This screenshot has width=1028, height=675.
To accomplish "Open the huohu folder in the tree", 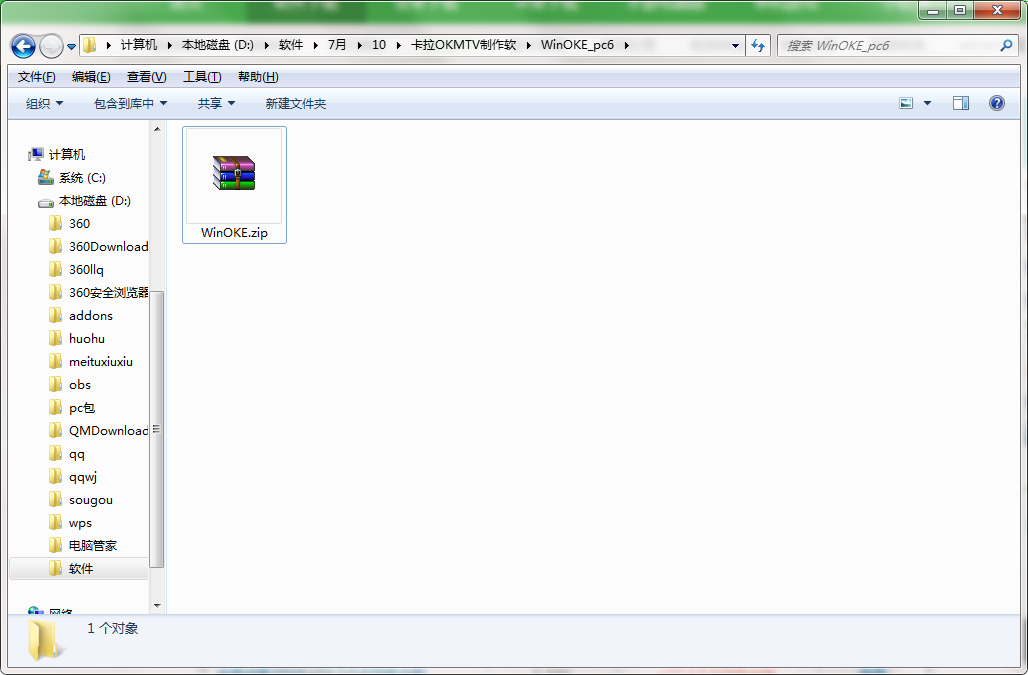I will tap(87, 338).
